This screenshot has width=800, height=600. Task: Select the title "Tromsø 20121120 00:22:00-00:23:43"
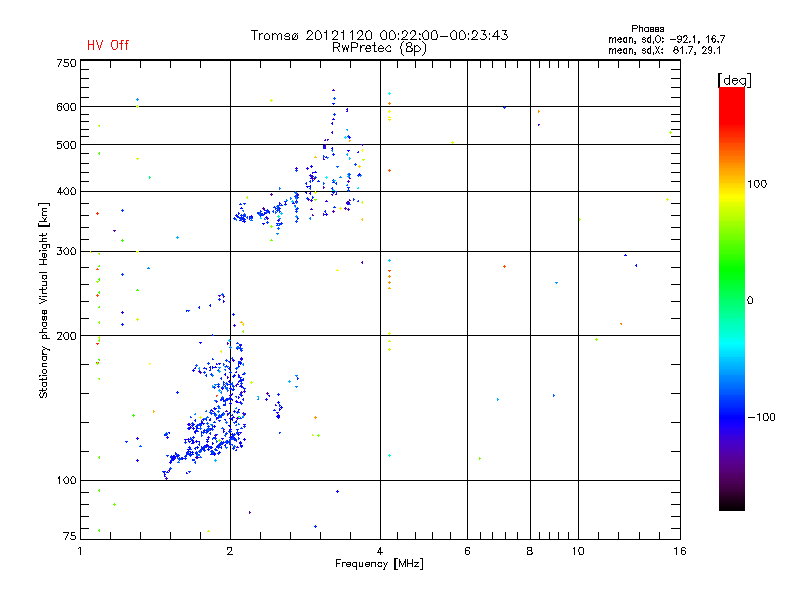(380, 35)
